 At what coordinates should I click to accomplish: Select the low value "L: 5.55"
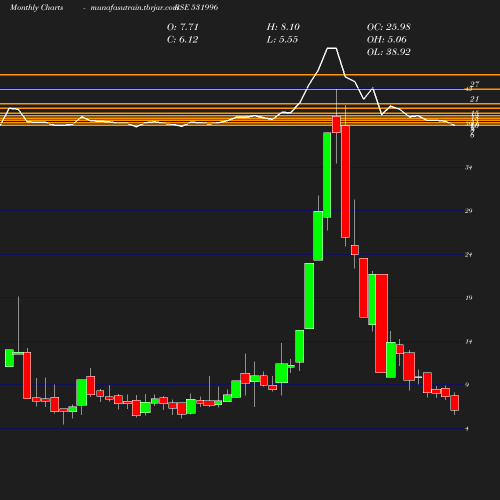click(282, 39)
